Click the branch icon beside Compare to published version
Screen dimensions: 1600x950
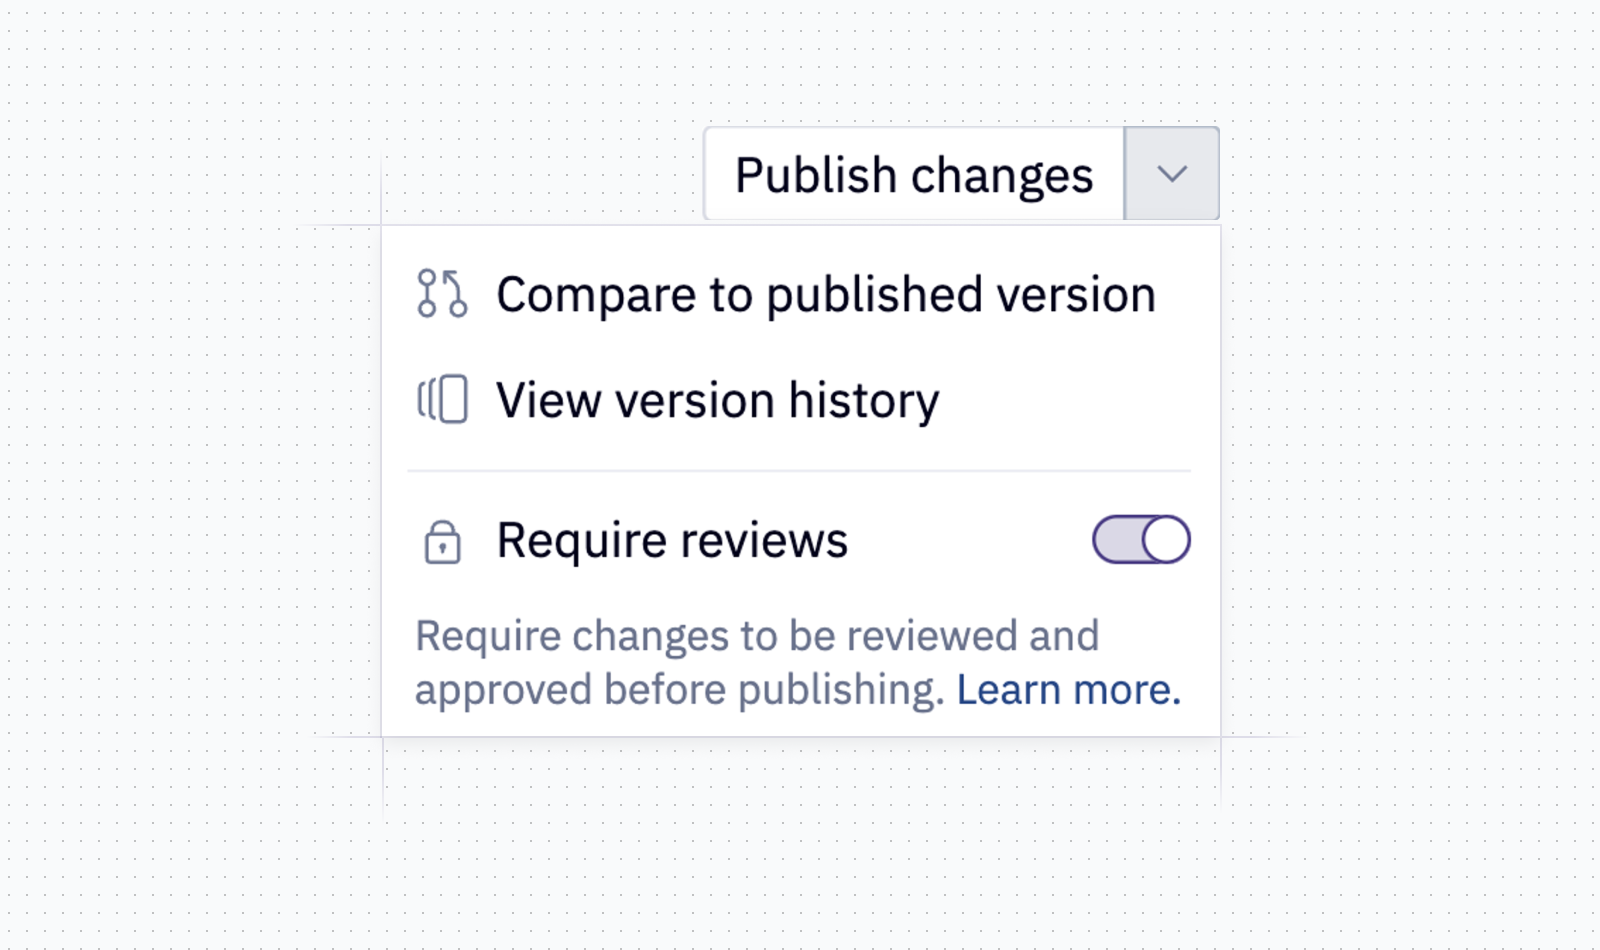coord(443,294)
